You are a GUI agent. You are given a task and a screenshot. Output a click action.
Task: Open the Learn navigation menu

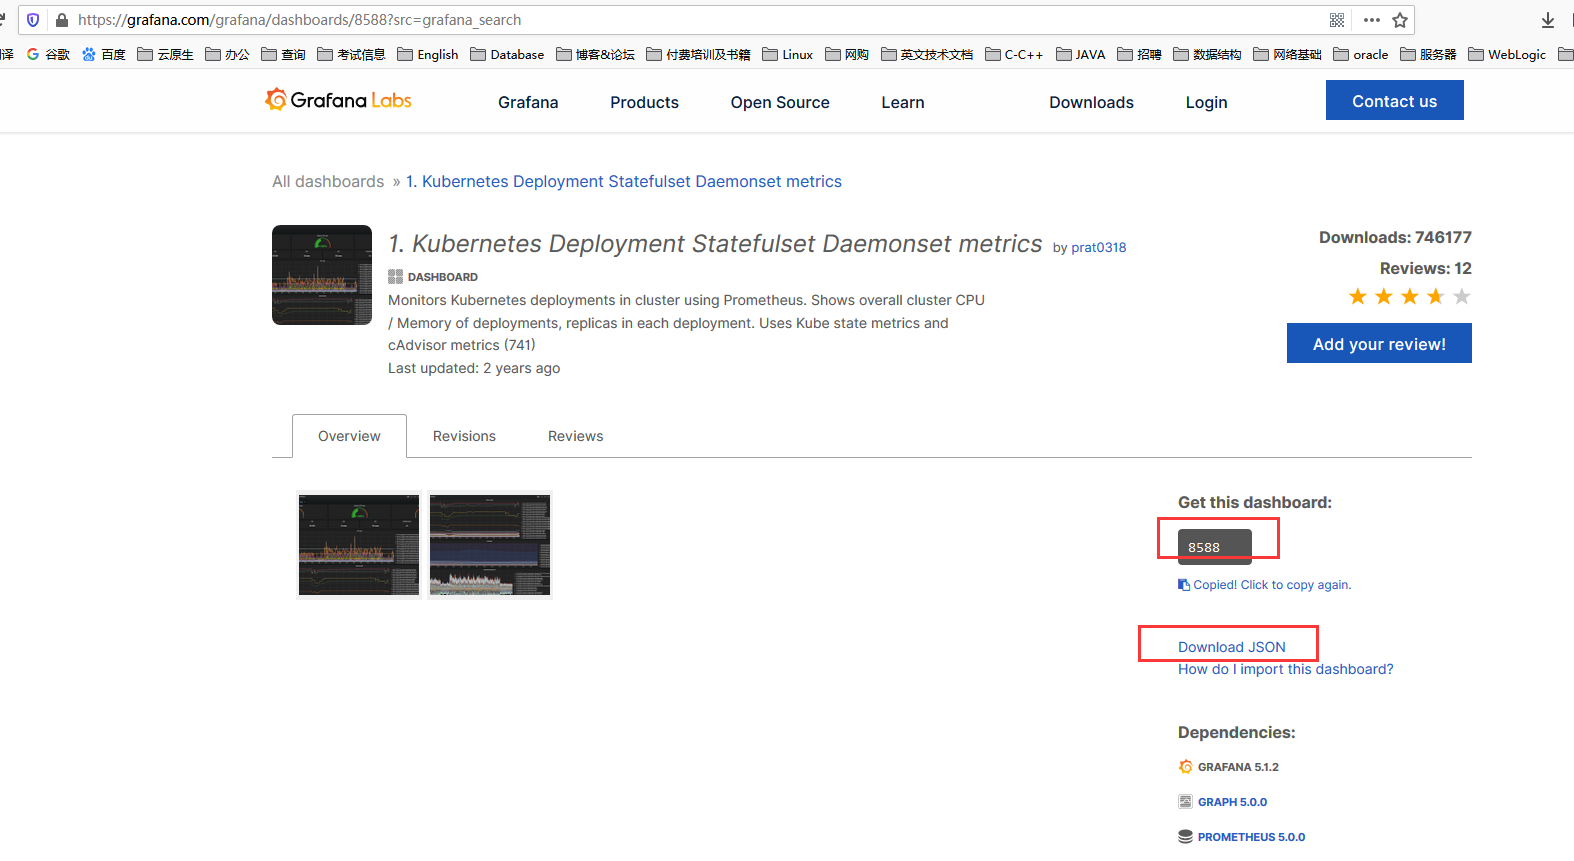903,102
